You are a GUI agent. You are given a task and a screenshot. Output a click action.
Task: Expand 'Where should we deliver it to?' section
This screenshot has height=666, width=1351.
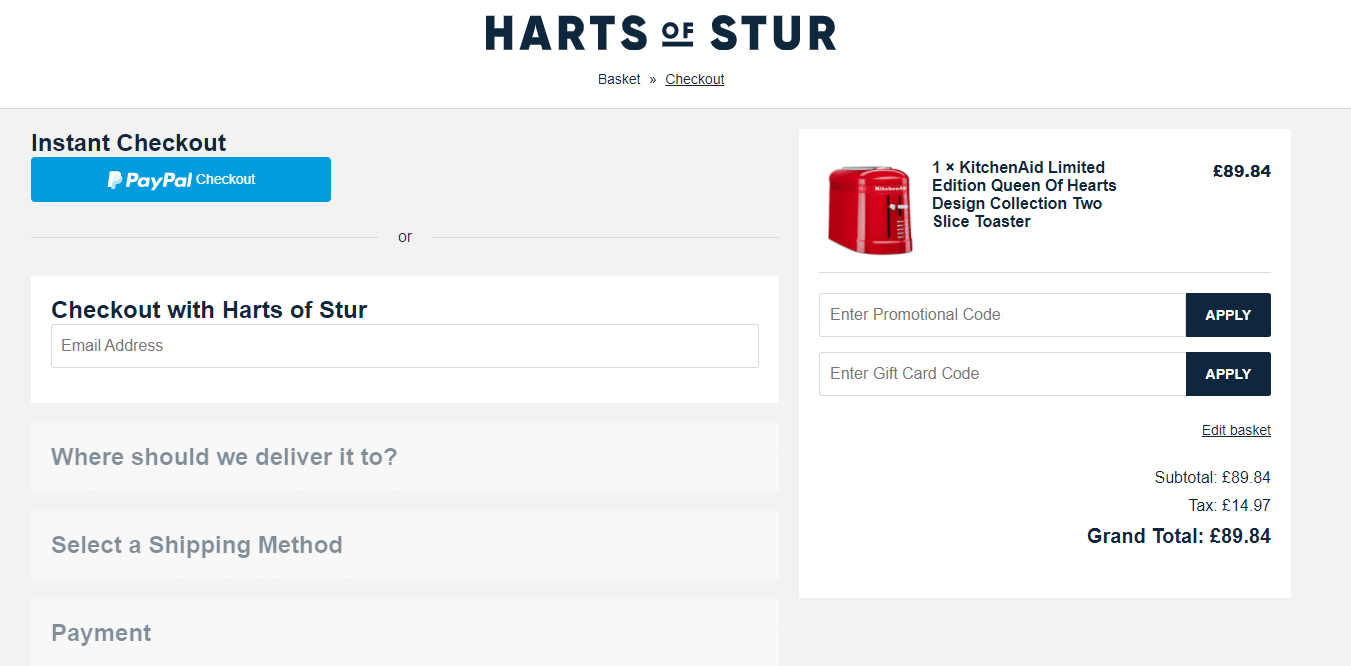(x=405, y=457)
